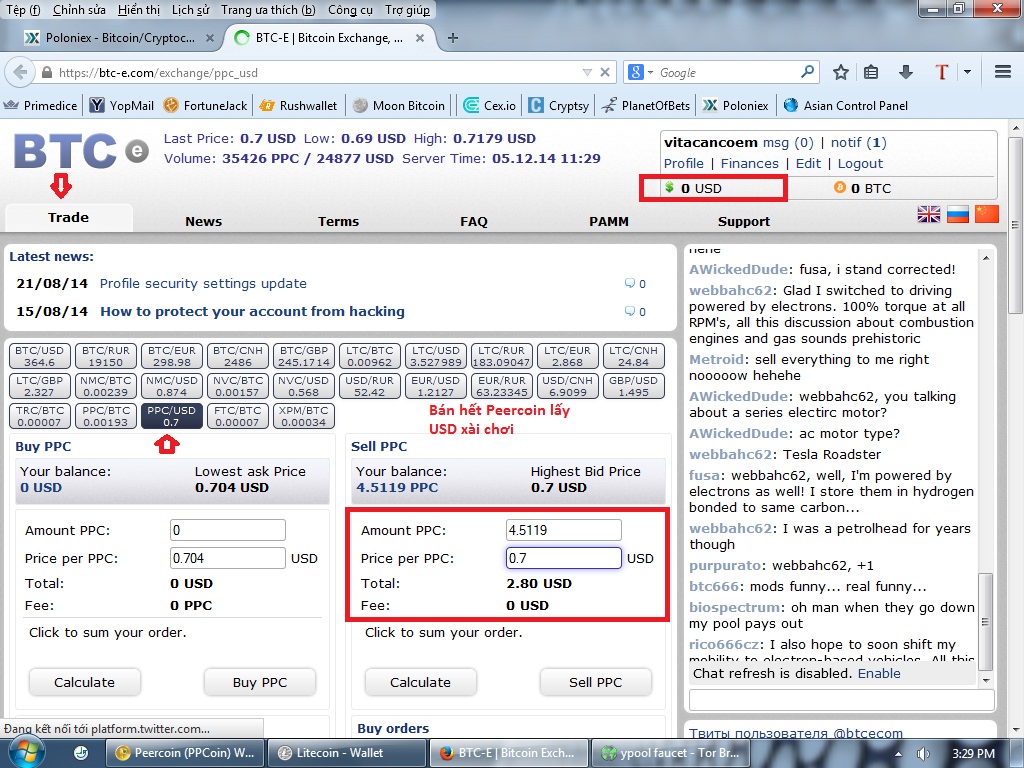Click the chat message input box

[x=841, y=701]
